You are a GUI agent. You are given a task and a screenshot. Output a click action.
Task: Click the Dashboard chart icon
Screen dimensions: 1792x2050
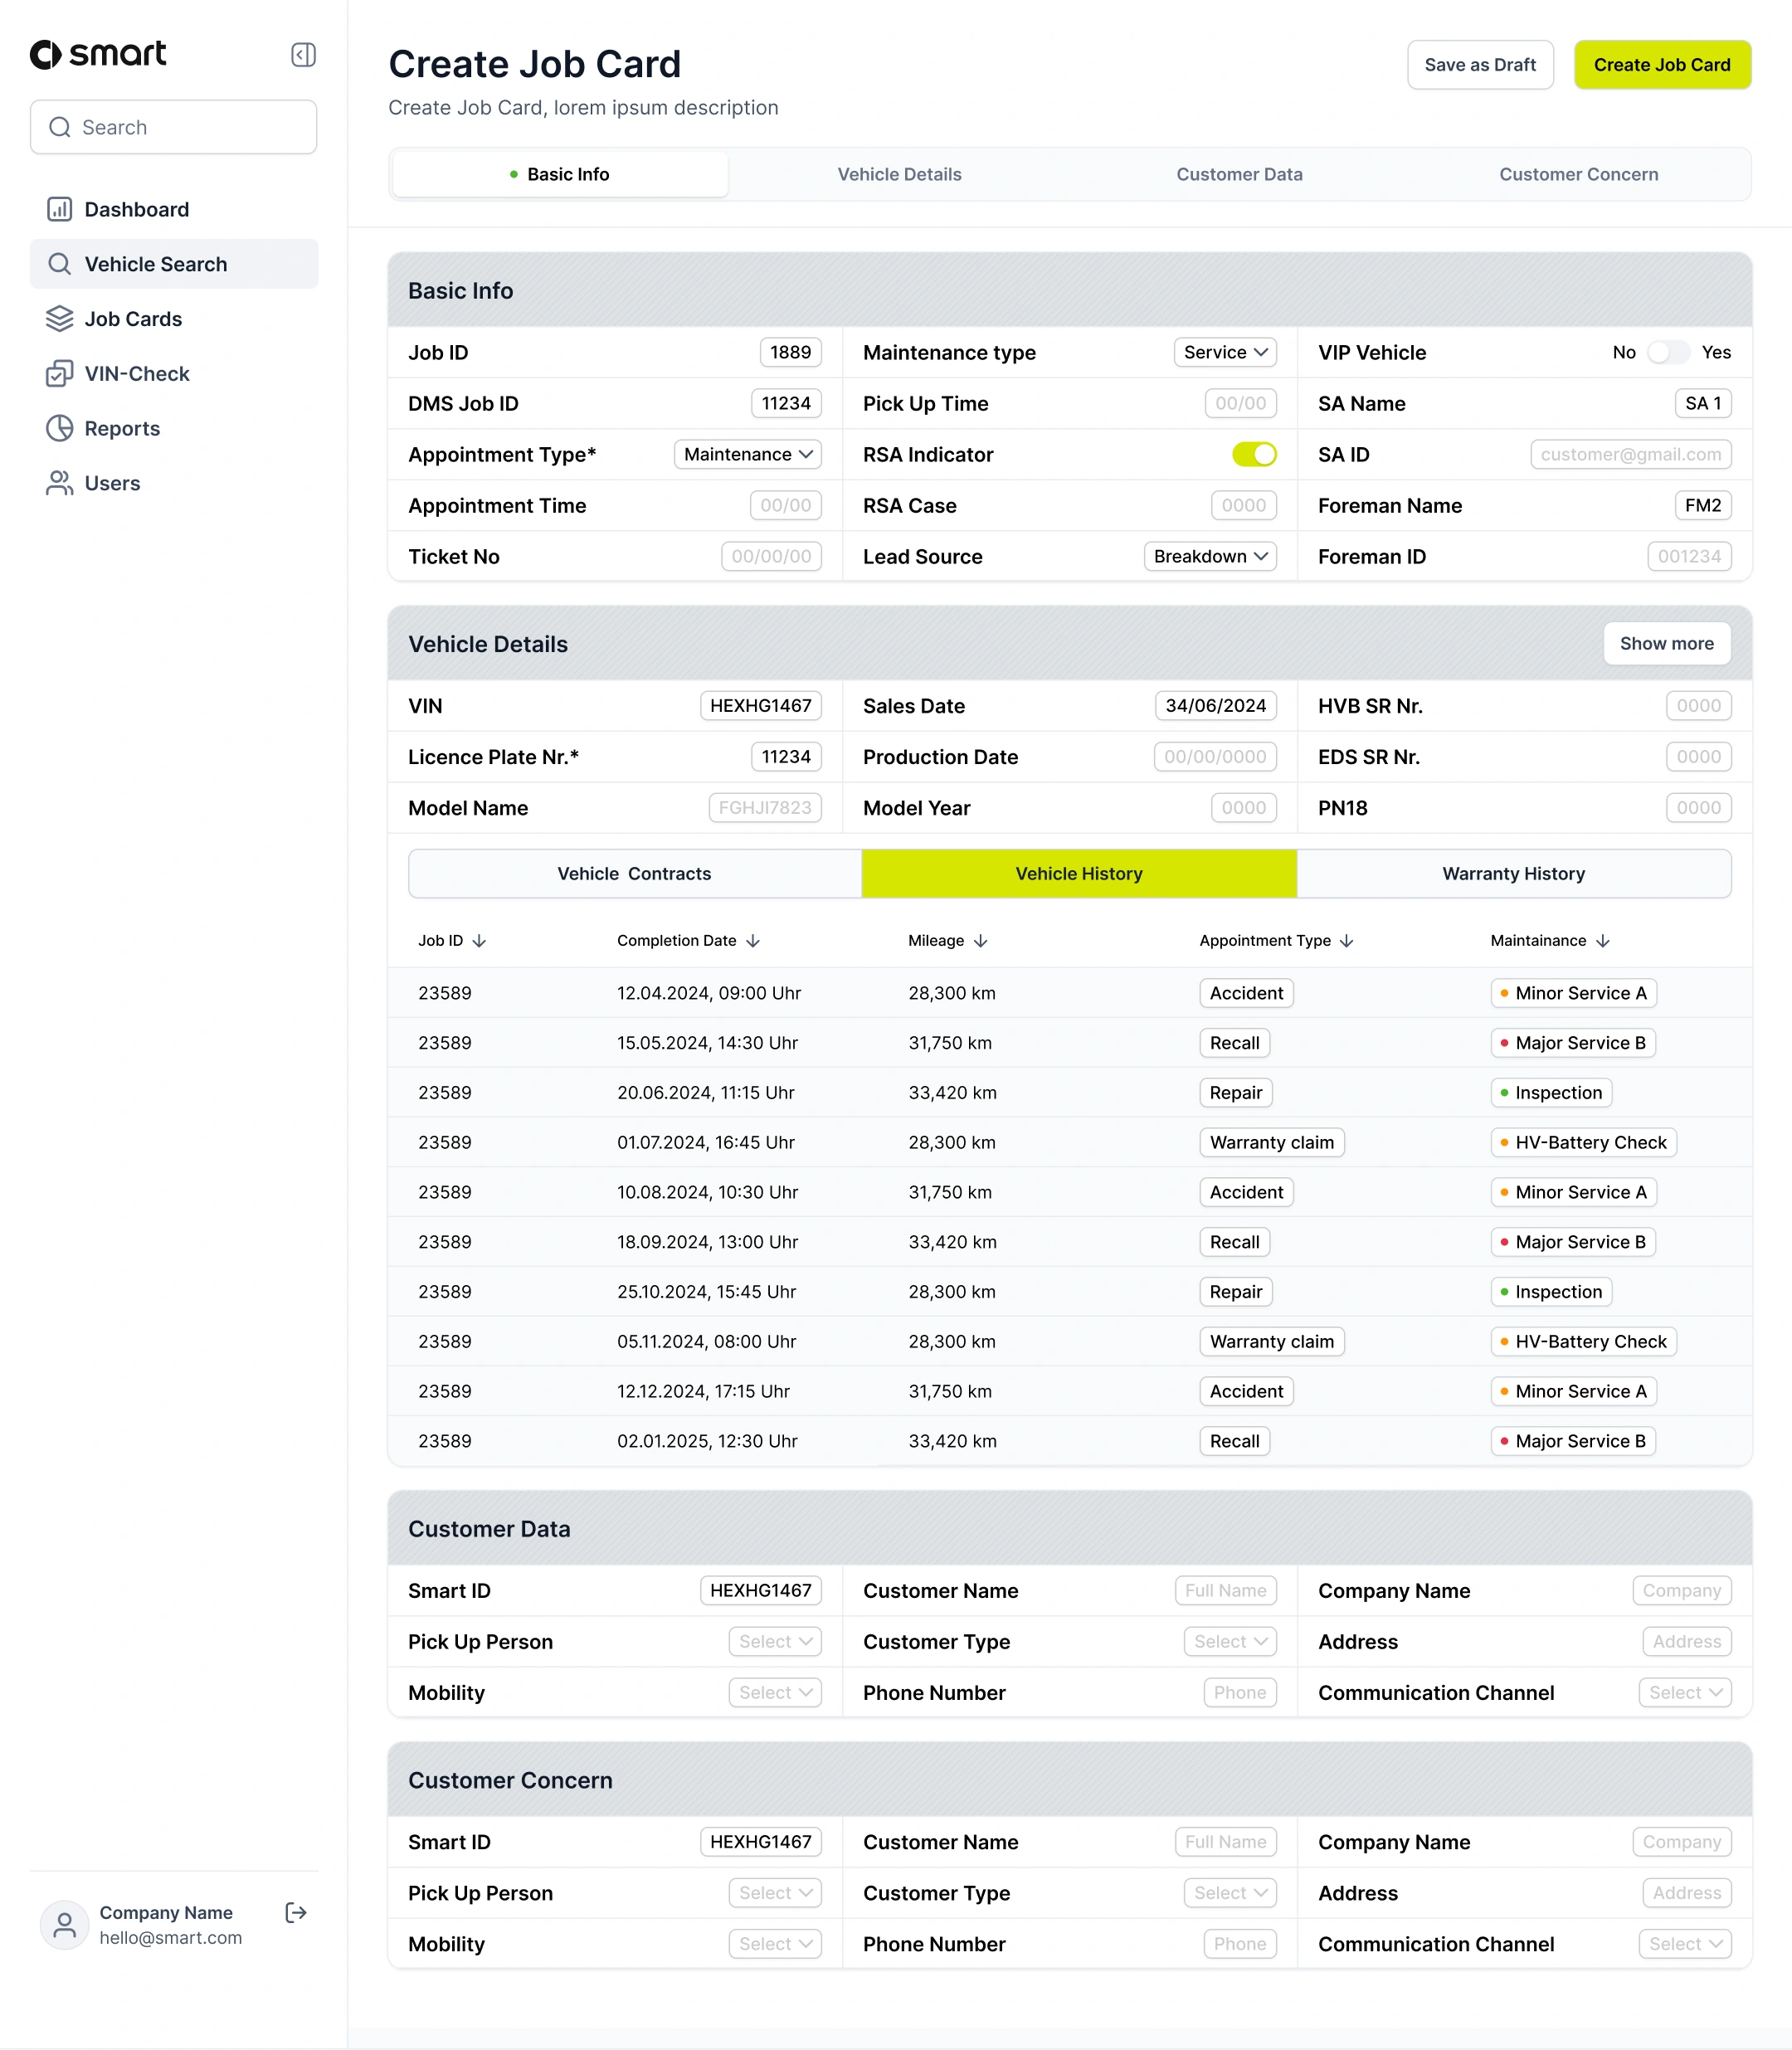pos(60,209)
